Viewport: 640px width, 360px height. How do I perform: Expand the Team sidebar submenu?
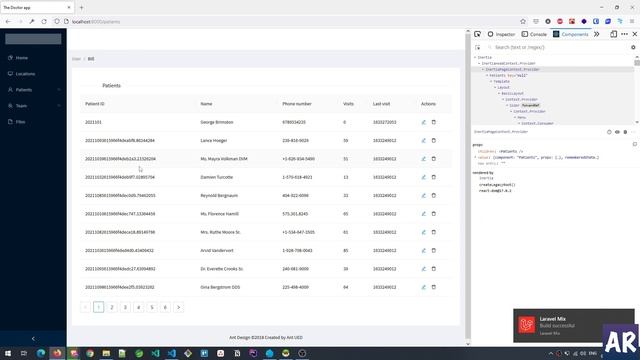pos(33,106)
